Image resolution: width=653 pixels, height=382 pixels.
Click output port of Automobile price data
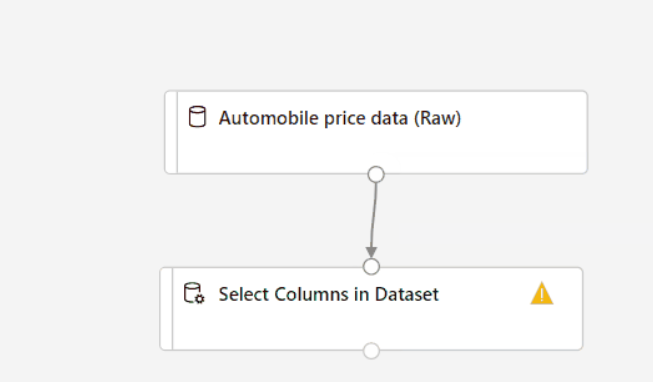[x=376, y=175]
